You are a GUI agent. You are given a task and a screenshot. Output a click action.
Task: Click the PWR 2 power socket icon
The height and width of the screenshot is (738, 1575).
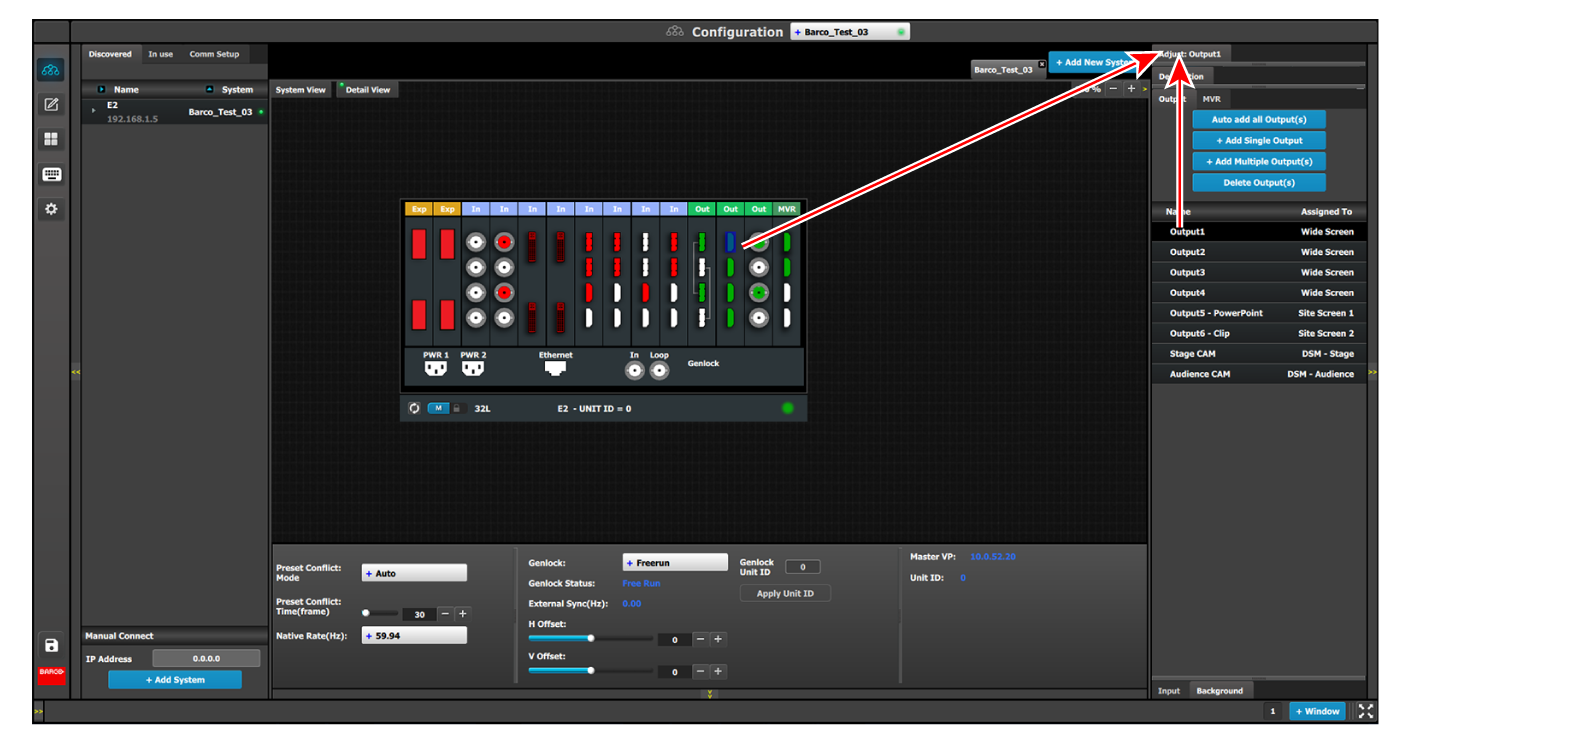pyautogui.click(x=473, y=368)
